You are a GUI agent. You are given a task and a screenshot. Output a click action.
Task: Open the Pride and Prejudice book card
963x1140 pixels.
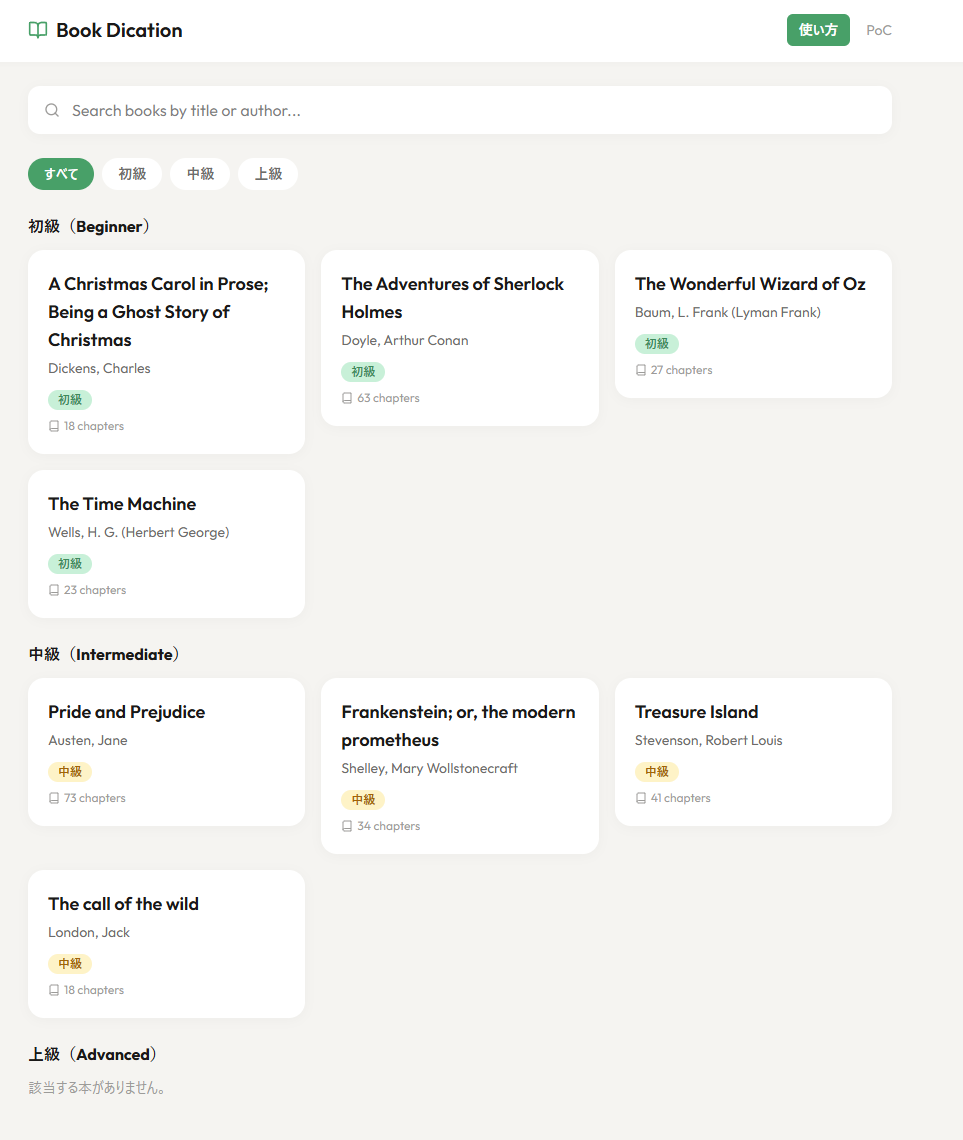166,752
